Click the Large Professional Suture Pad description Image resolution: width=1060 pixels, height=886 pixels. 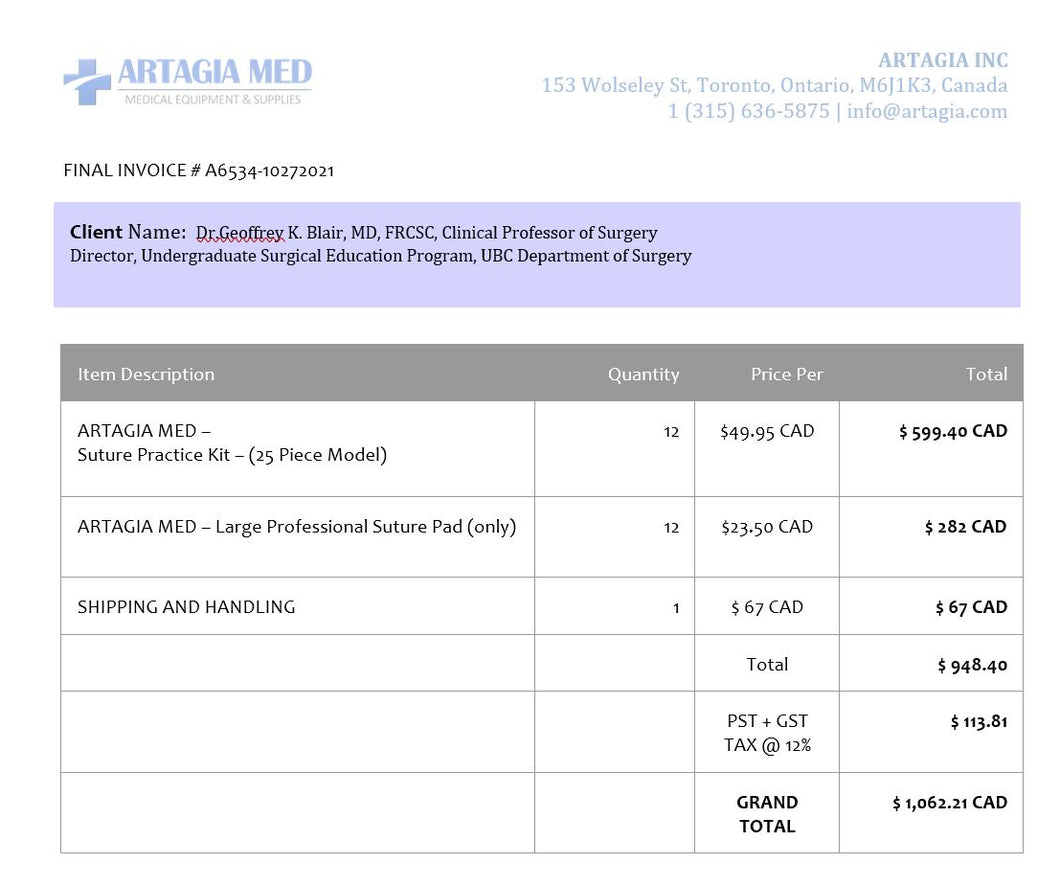(297, 526)
